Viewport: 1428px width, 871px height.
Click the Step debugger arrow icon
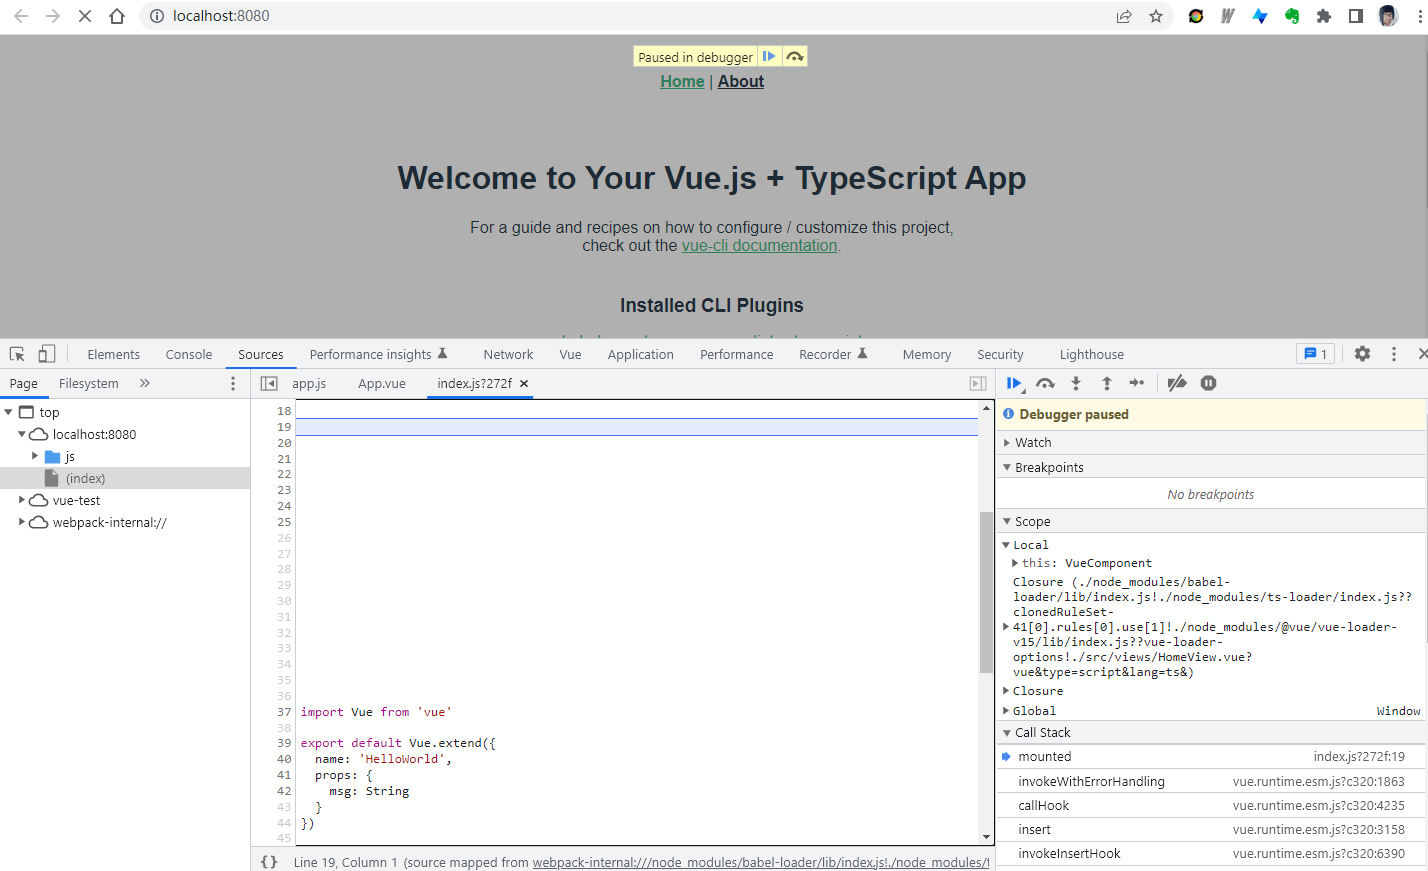(1137, 383)
